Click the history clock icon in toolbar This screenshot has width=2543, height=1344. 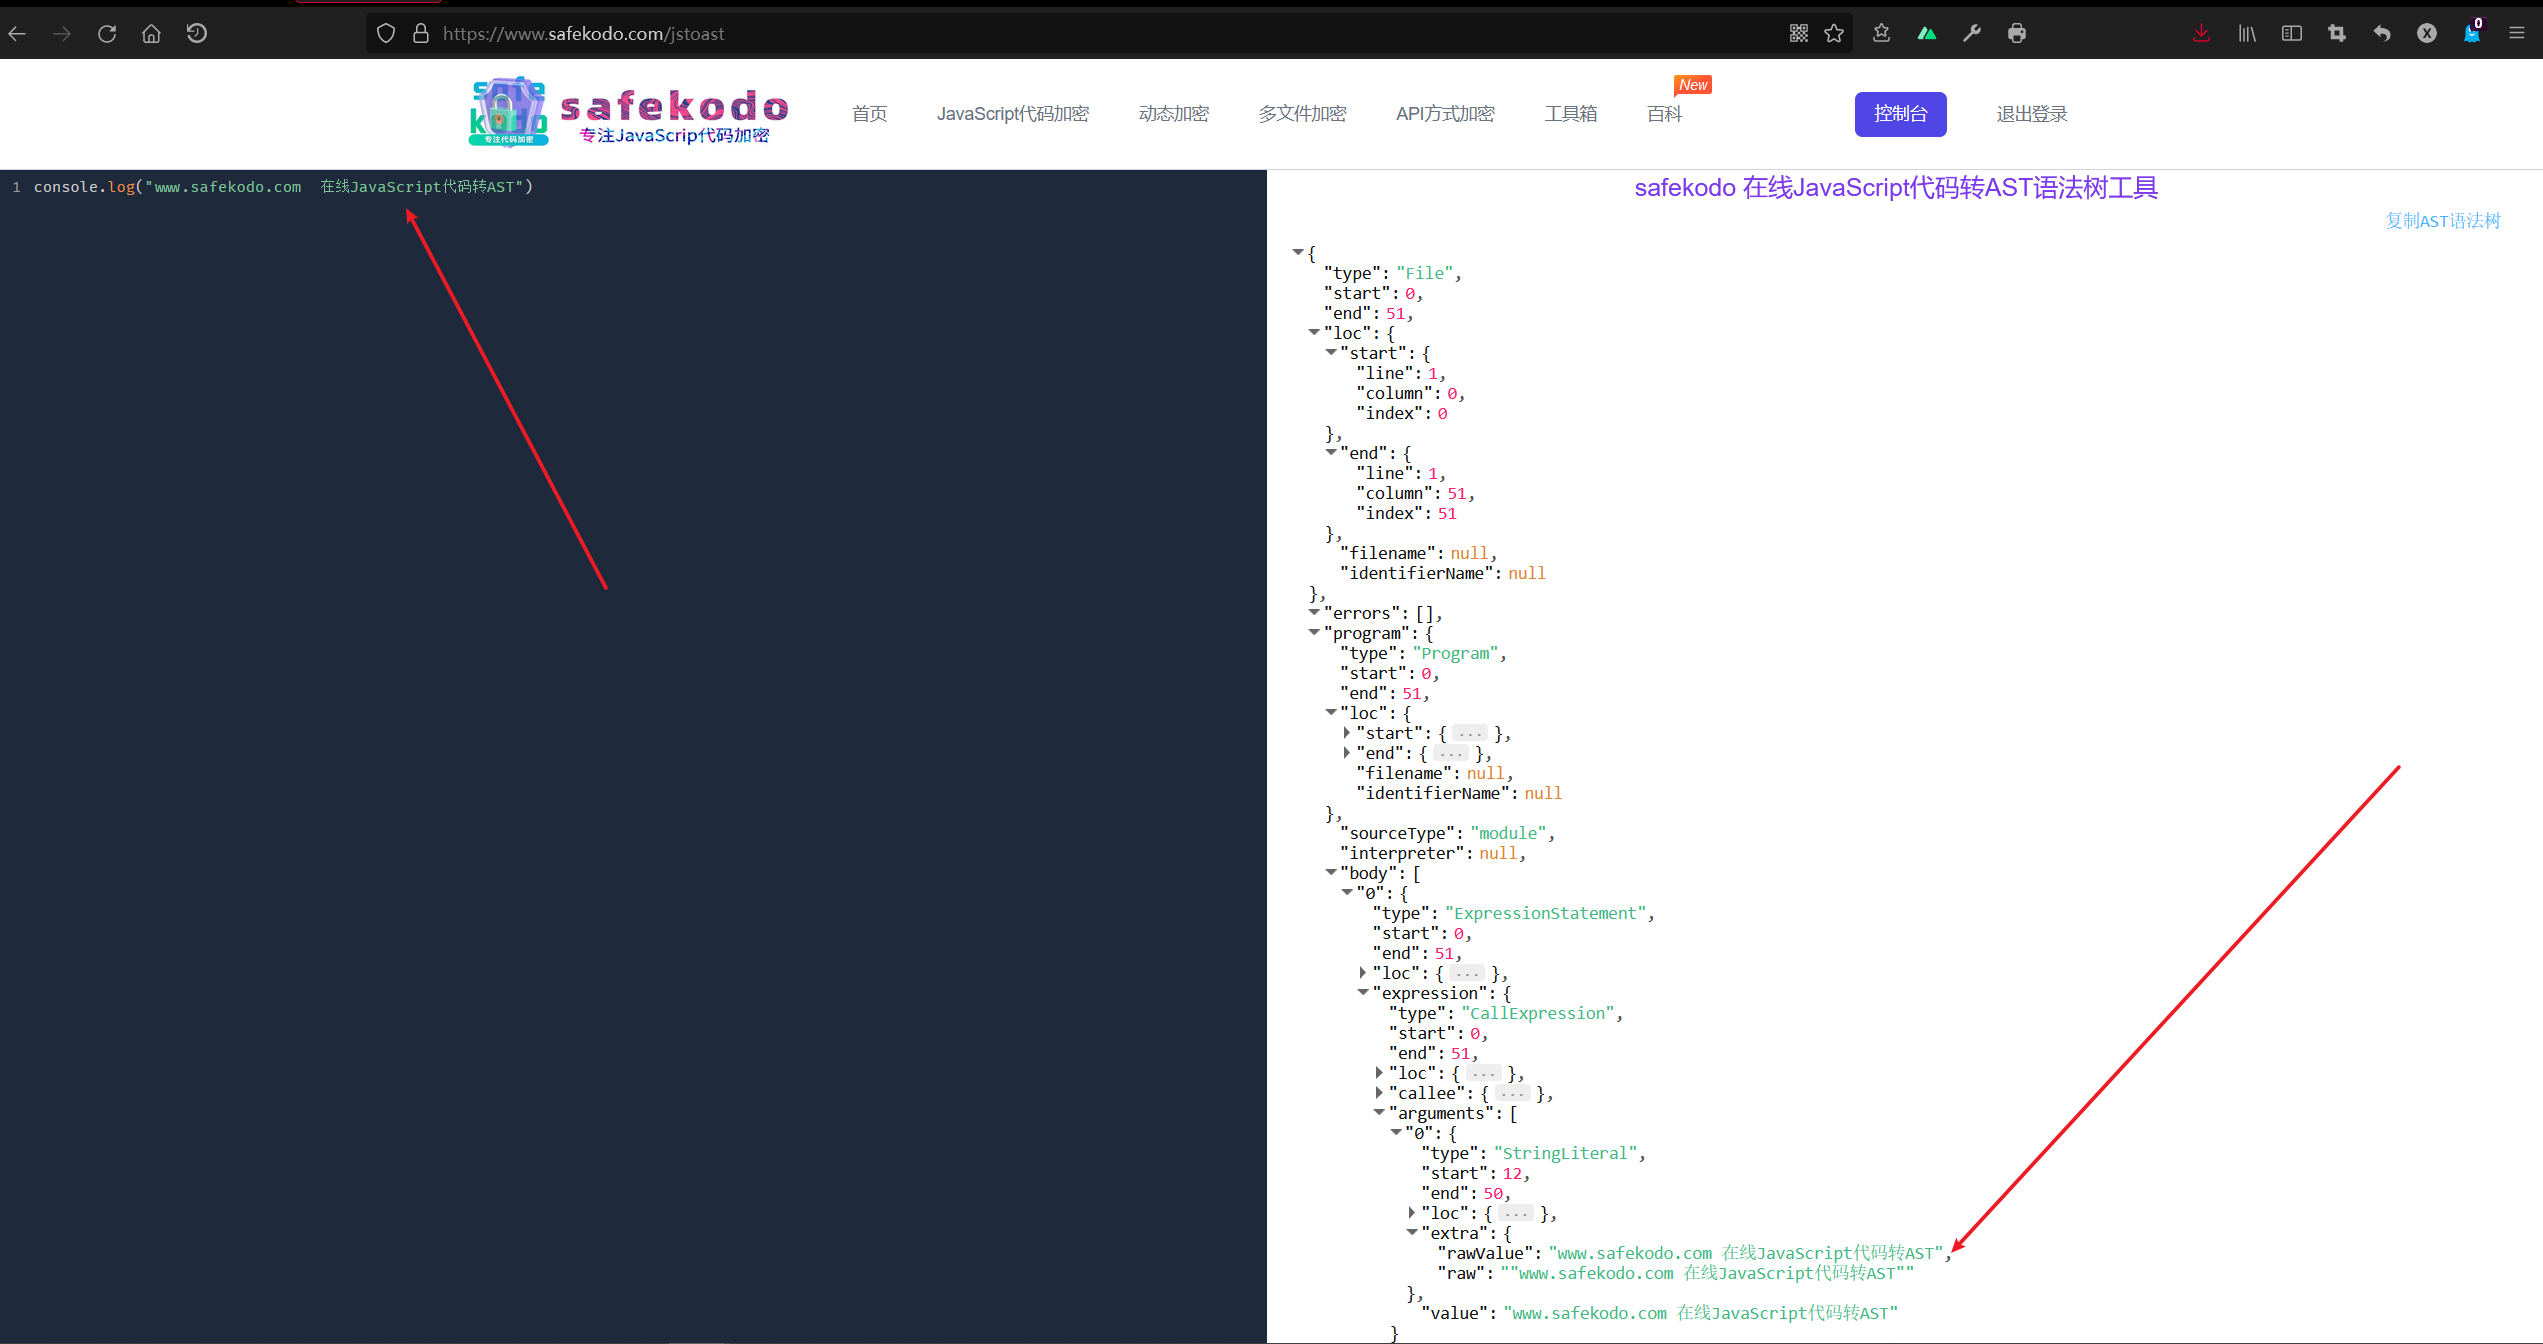197,33
